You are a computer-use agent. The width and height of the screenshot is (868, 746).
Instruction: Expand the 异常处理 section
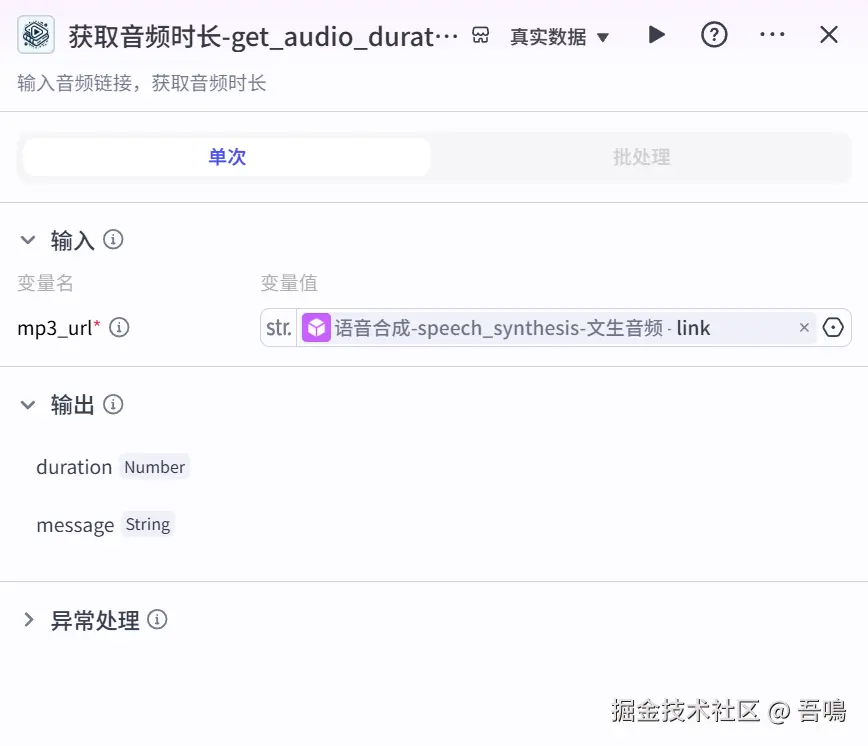(29, 620)
